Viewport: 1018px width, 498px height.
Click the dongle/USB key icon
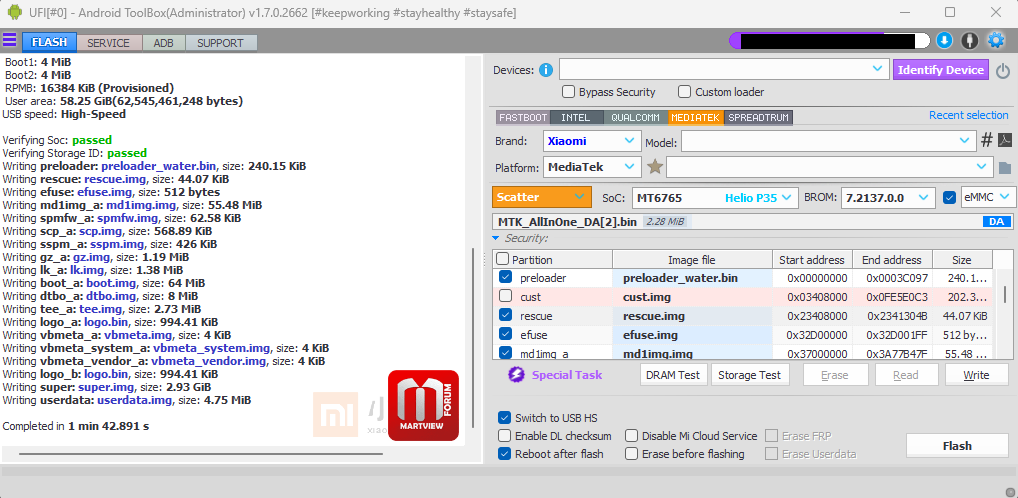tap(969, 41)
